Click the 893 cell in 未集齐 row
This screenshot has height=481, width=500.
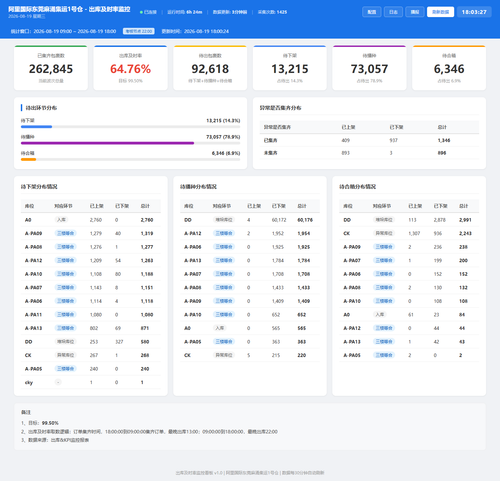click(x=346, y=153)
